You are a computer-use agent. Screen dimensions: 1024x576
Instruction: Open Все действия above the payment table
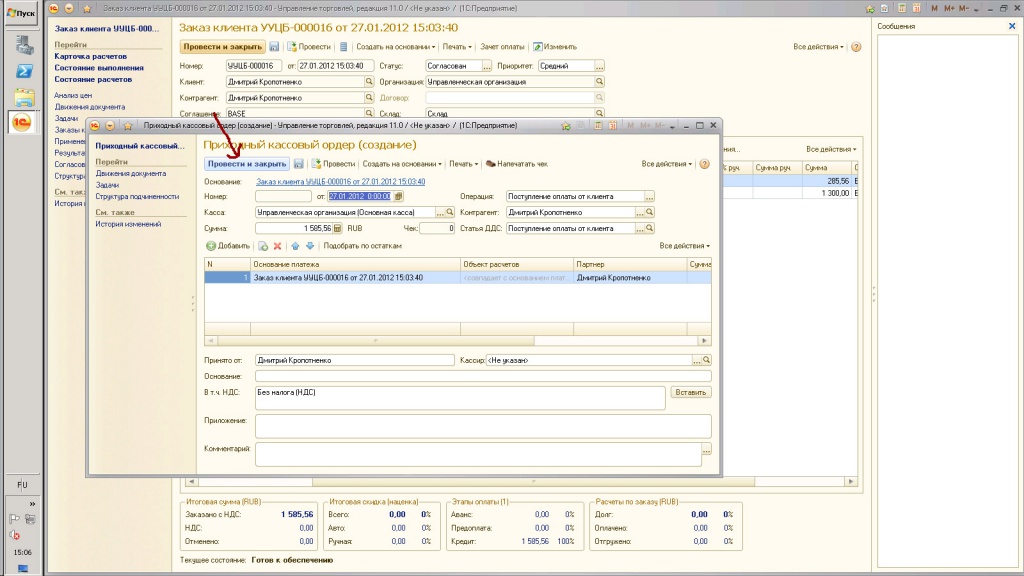pos(684,246)
